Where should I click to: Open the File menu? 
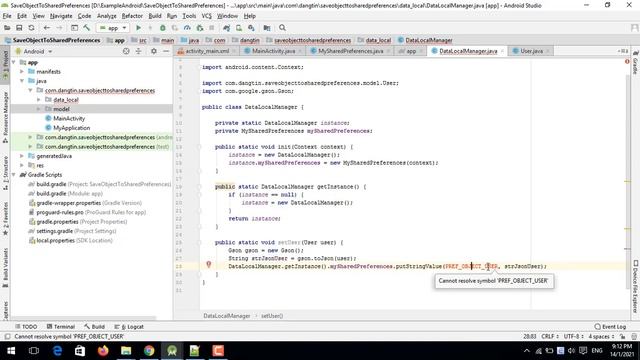pos(7,16)
